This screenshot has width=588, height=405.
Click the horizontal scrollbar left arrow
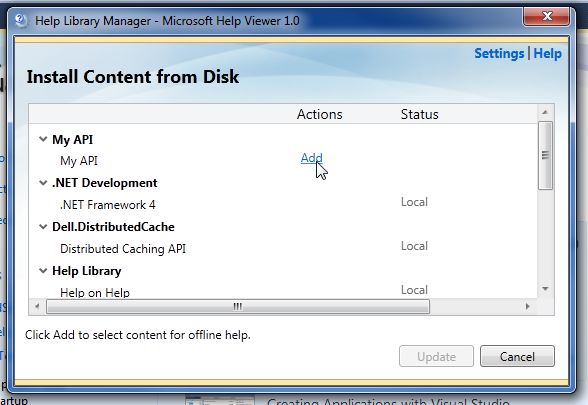point(37,306)
